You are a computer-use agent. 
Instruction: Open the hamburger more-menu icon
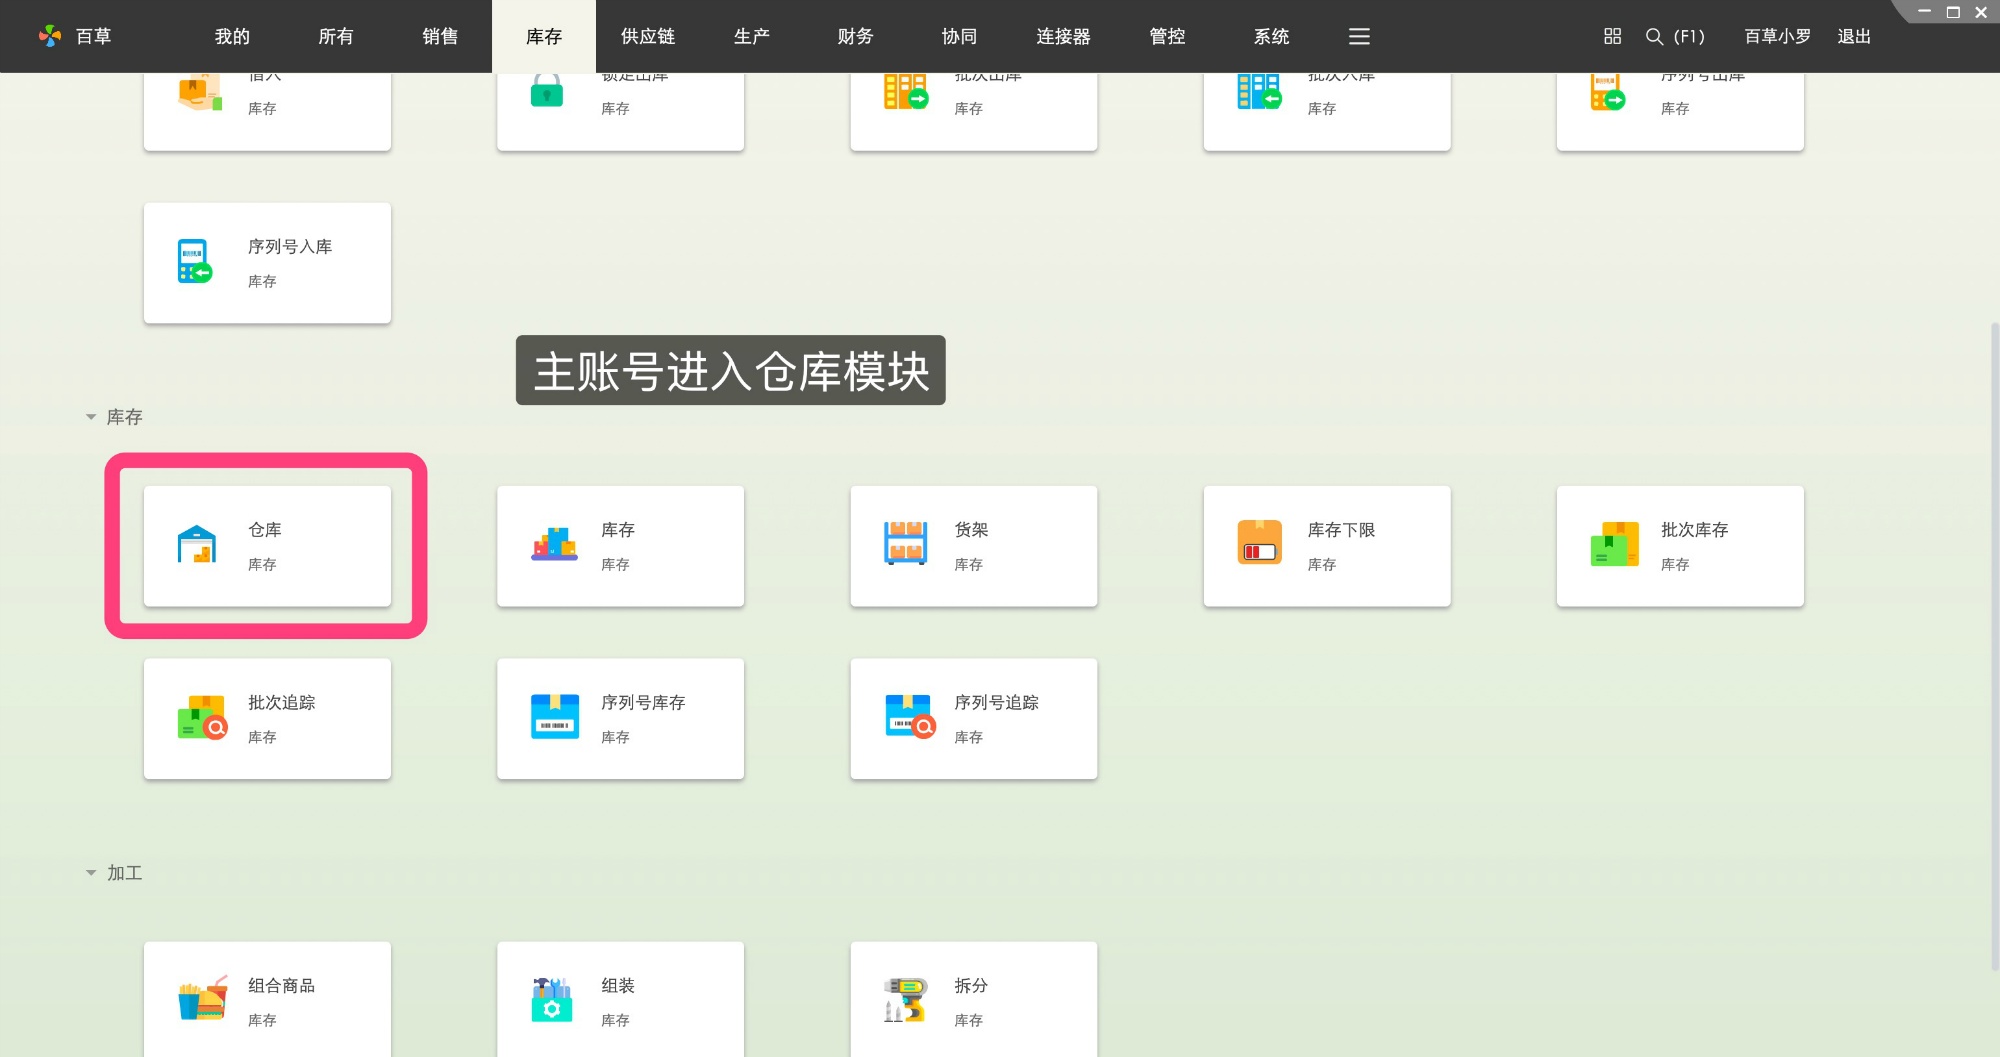1359,37
